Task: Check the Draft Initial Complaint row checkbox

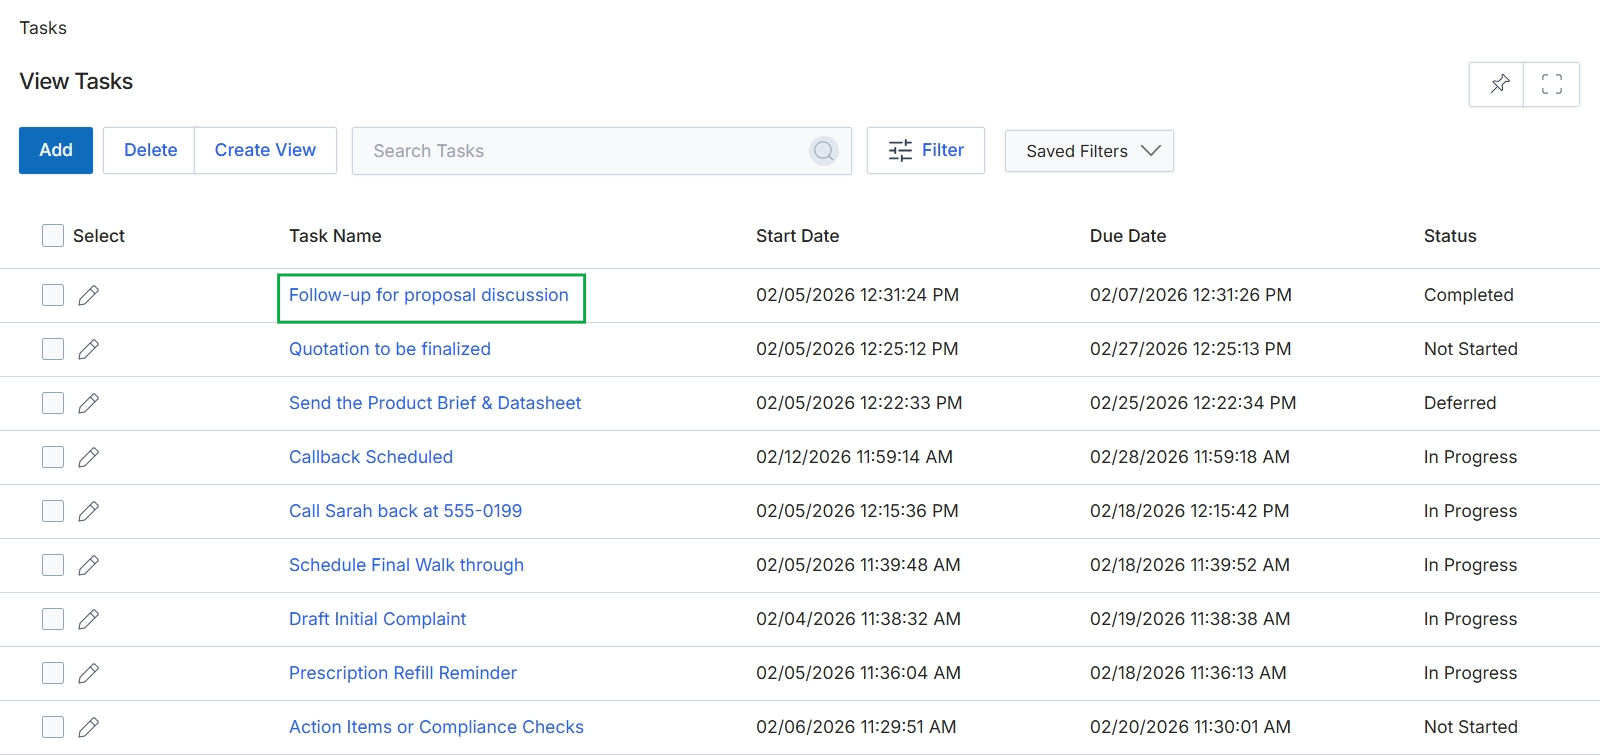Action: tap(53, 619)
